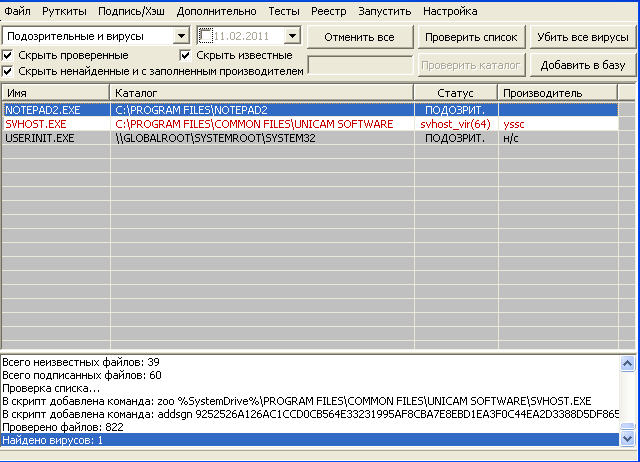Viewport: 640px width, 462px height.
Task: Enable the date filter checkbox 11.02.2011
Action: coord(205,36)
